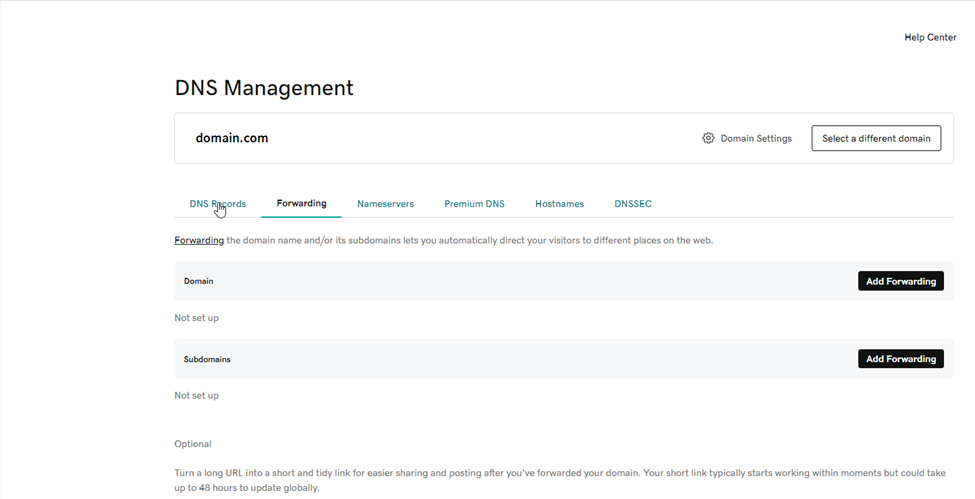Click the Domain section header label
This screenshot has height=499, width=975.
click(198, 282)
